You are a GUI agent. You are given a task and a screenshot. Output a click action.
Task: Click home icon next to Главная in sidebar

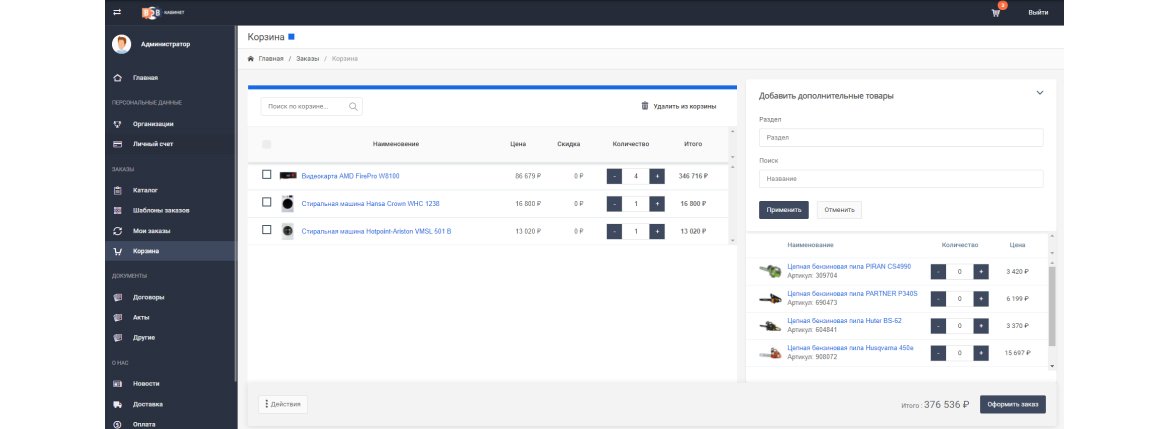[117, 78]
